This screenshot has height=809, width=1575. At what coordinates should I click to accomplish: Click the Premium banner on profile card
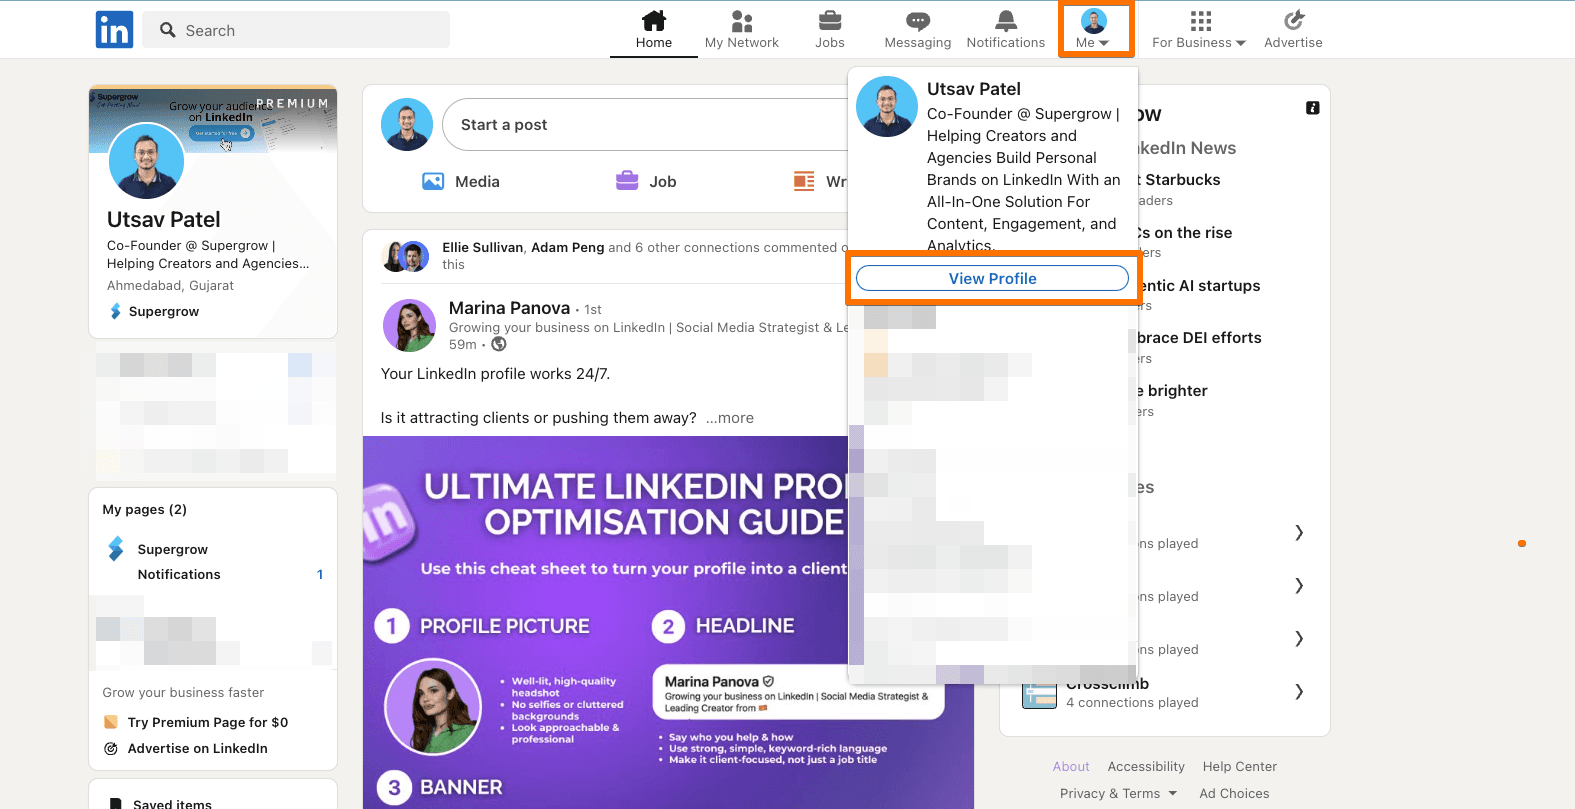tap(213, 119)
